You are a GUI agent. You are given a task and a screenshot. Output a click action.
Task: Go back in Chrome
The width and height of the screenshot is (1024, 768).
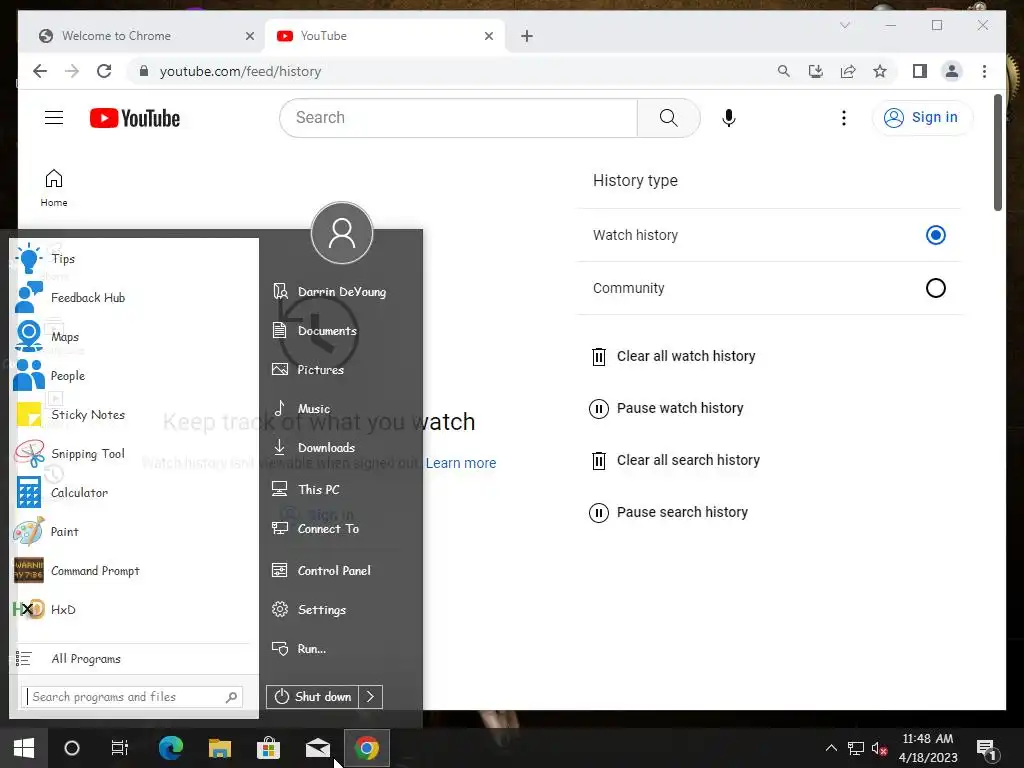tap(40, 71)
